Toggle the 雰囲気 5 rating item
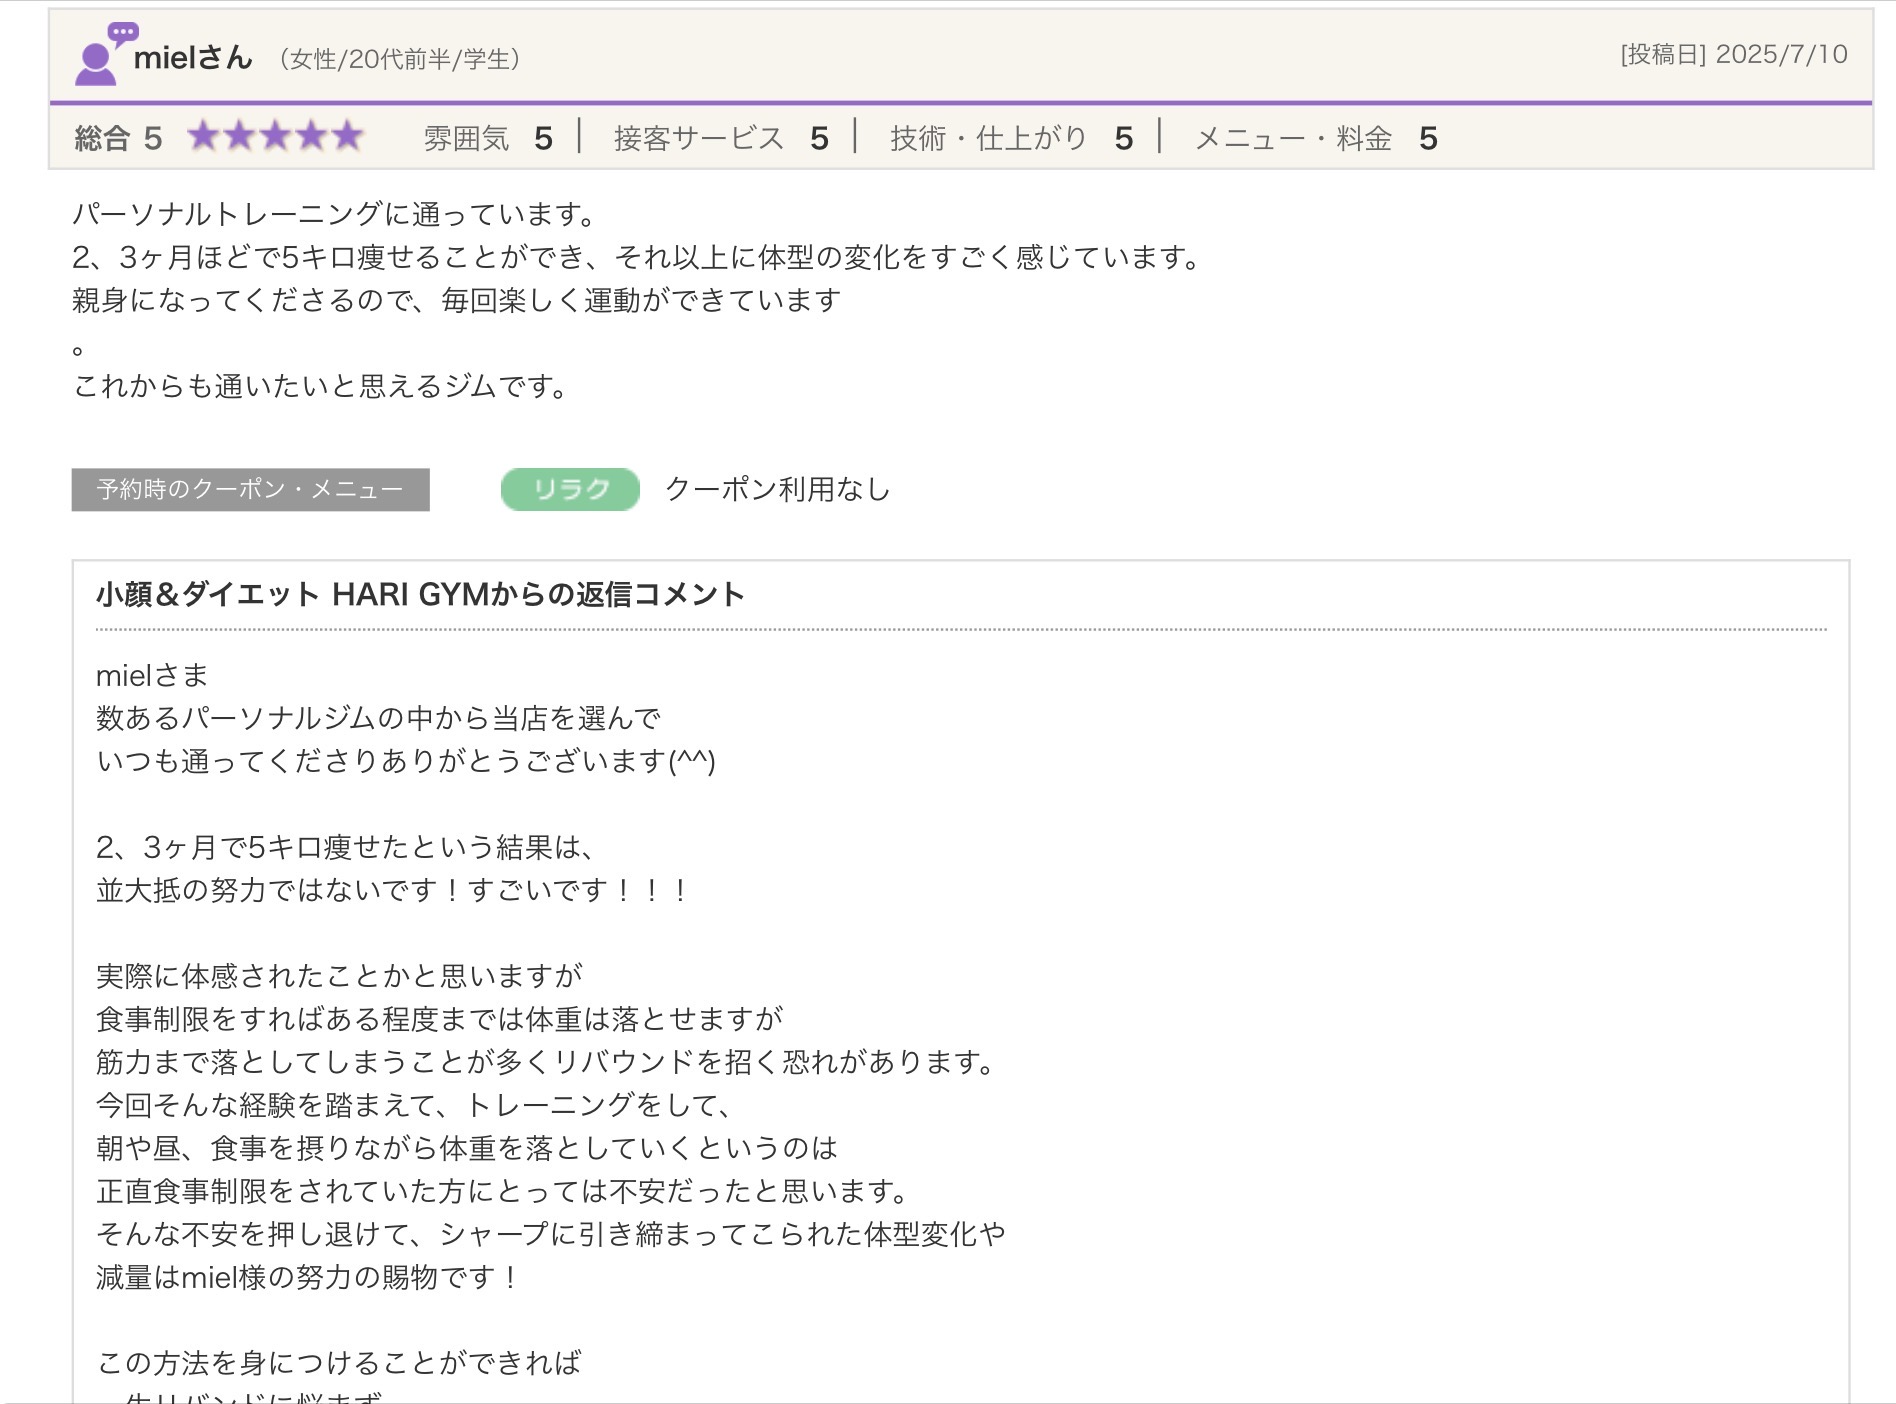This screenshot has height=1404, width=1896. (487, 138)
